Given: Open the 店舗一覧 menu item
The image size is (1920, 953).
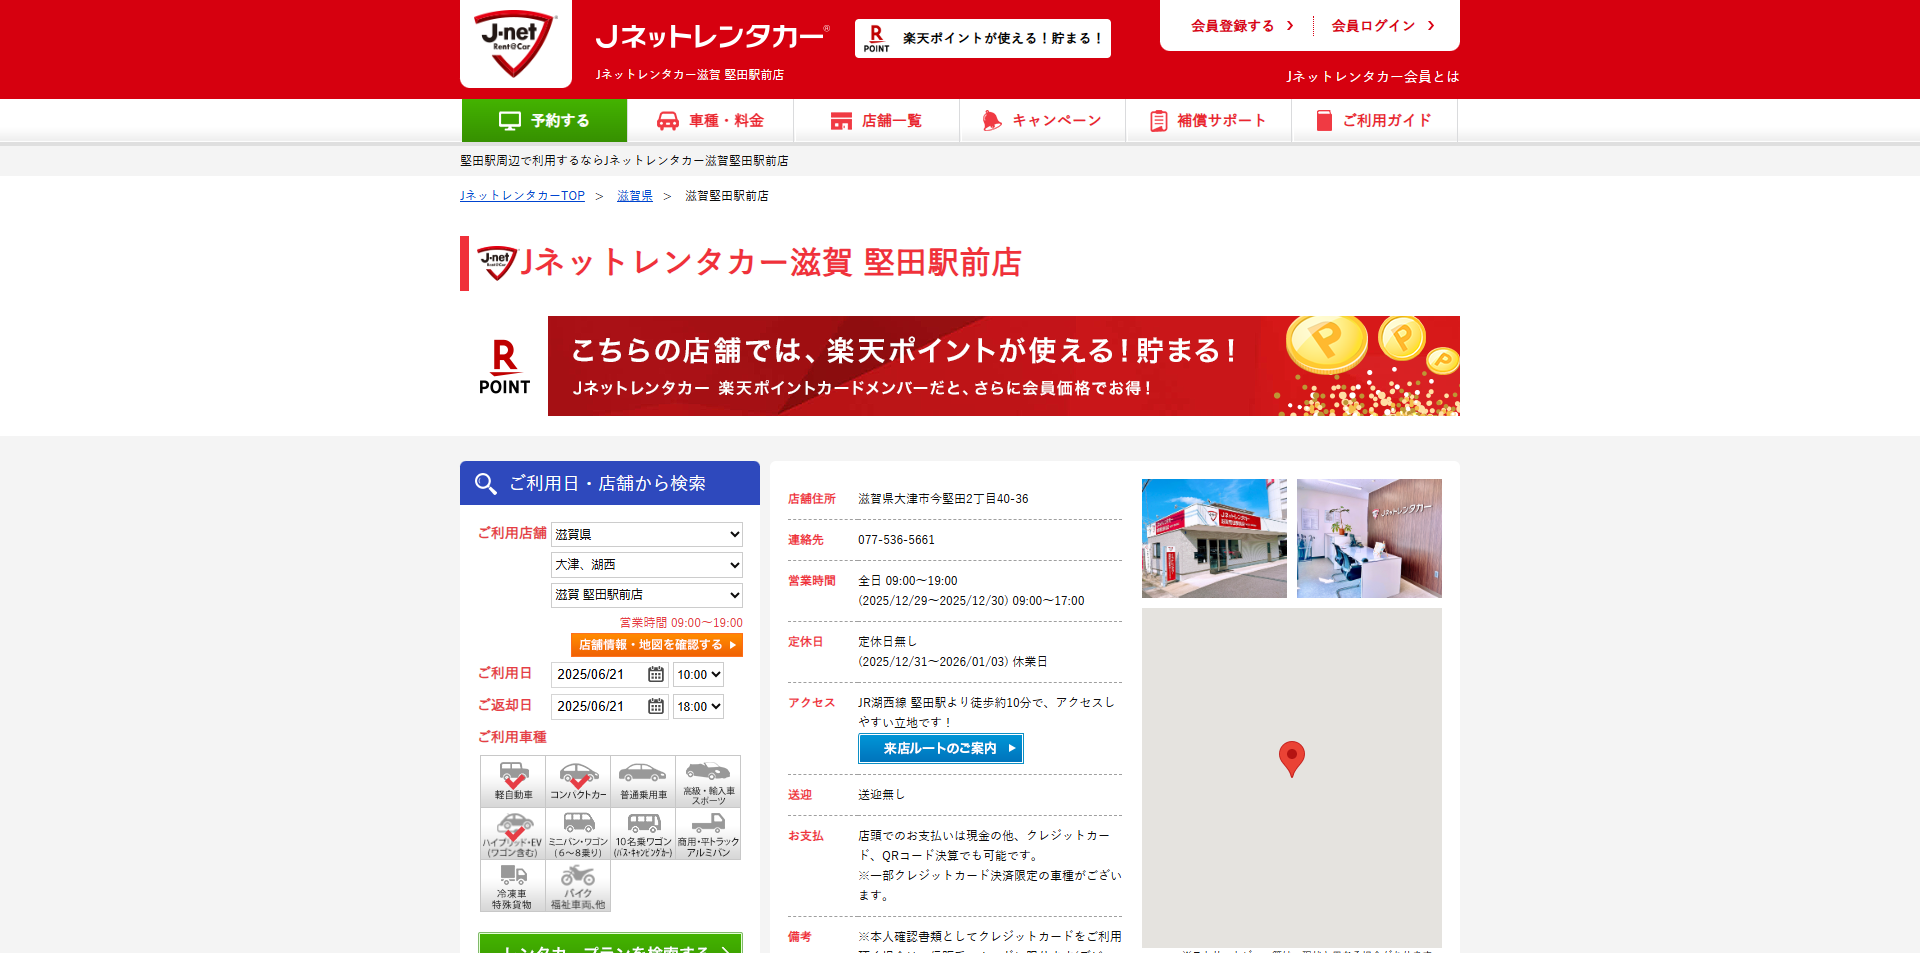Looking at the screenshot, I should 876,120.
